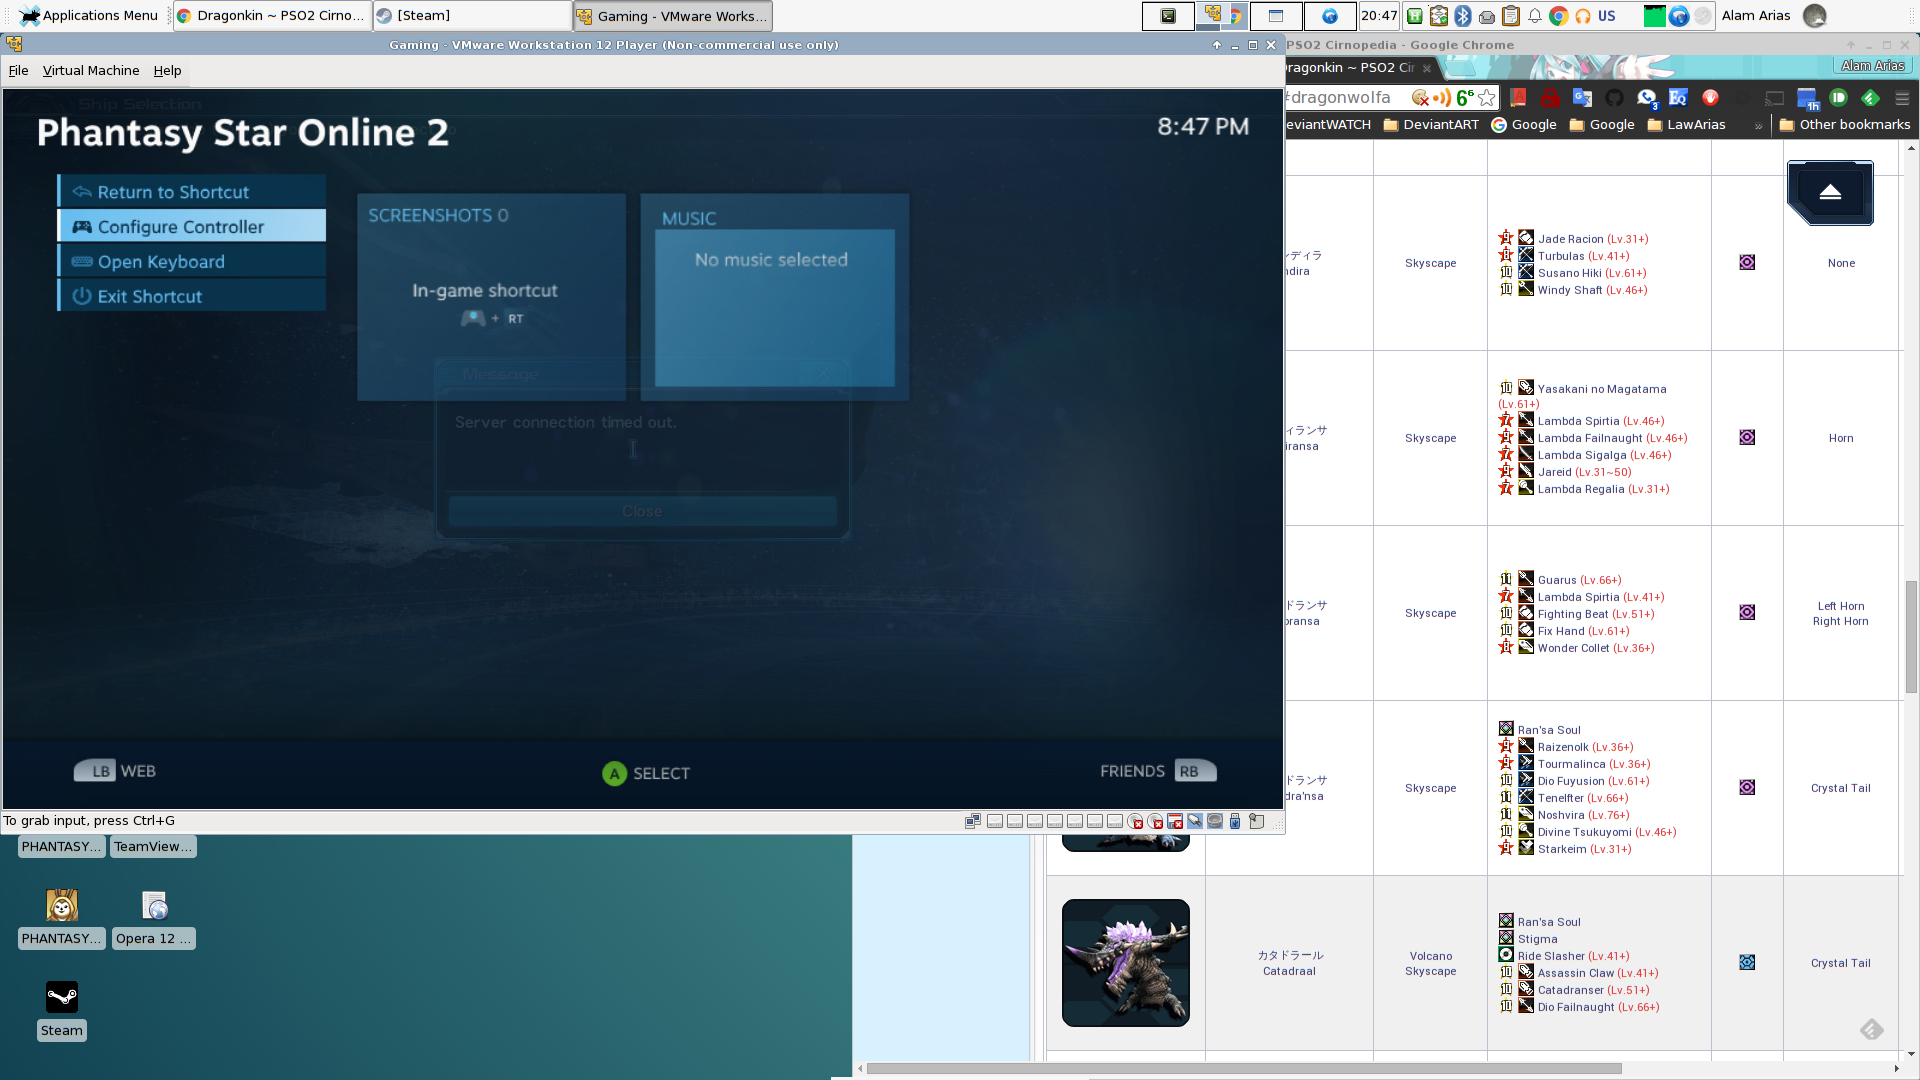Click the VMware message log icon
Viewport: 1920px width, 1080px height.
coord(1256,821)
